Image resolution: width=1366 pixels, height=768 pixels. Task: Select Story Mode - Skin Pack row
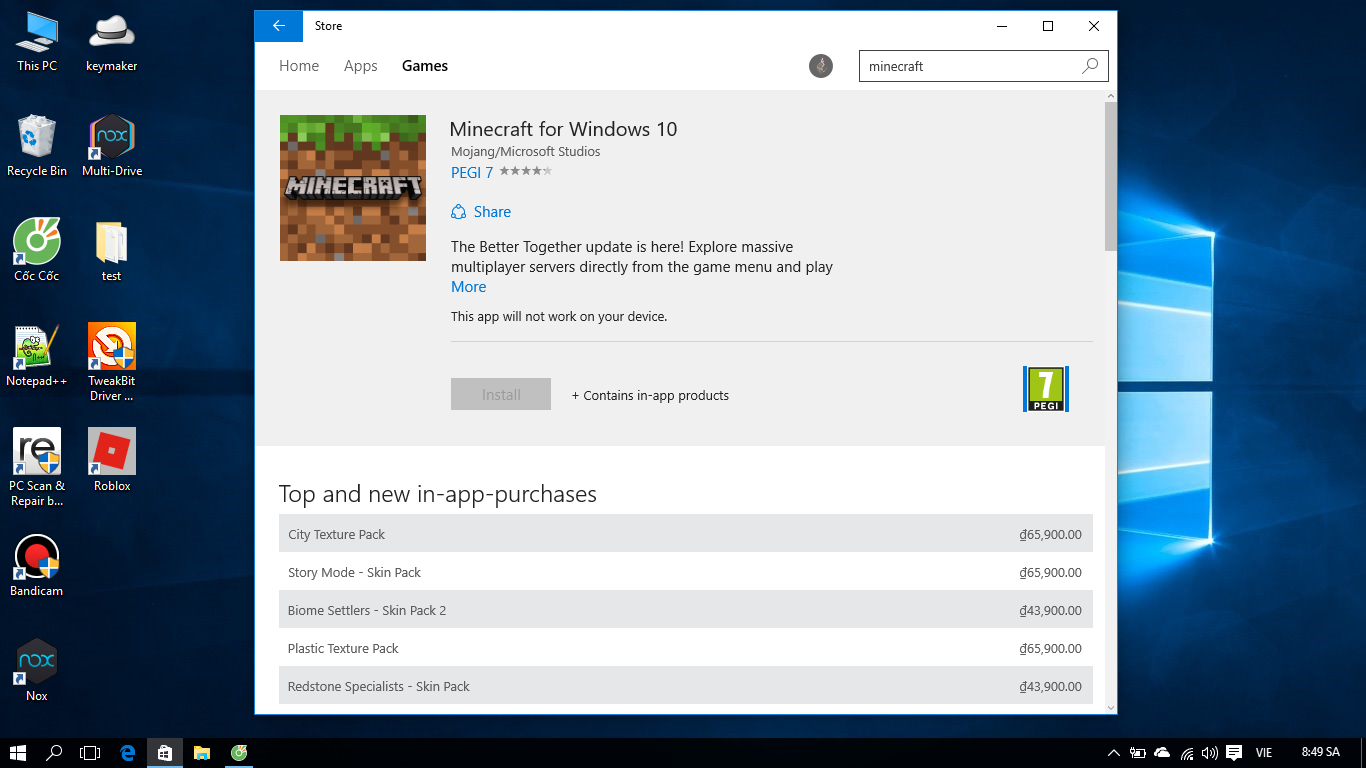686,572
